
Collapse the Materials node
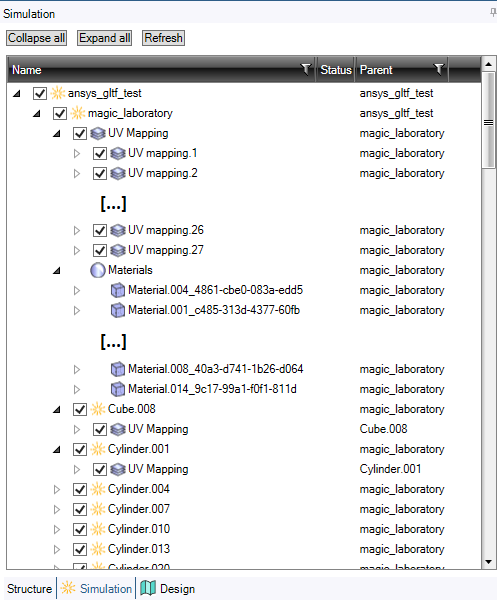click(57, 271)
